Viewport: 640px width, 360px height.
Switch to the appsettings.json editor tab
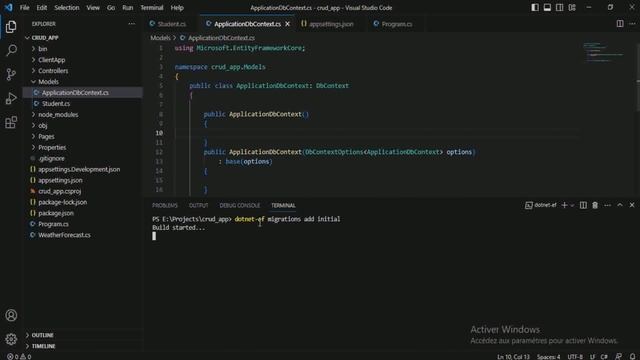point(331,24)
